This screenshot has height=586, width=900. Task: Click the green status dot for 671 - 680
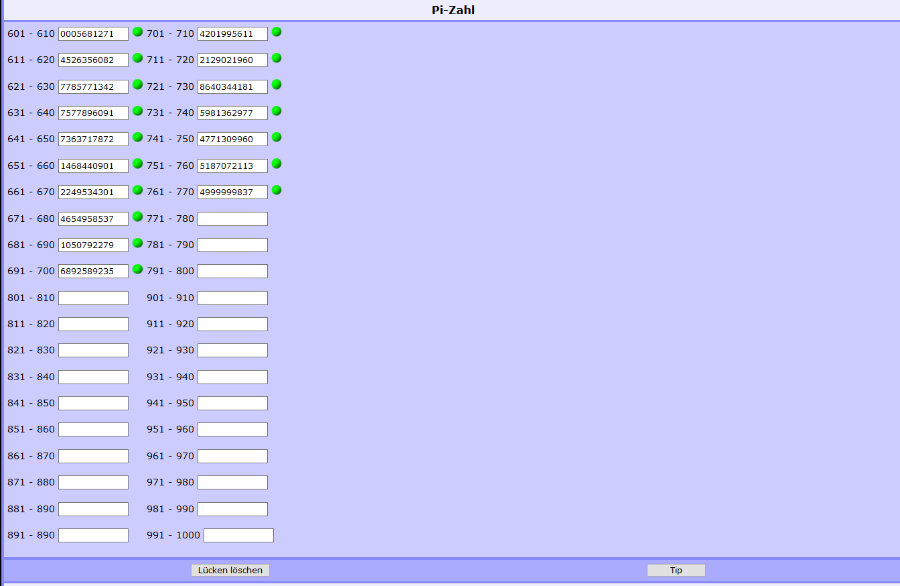point(138,216)
